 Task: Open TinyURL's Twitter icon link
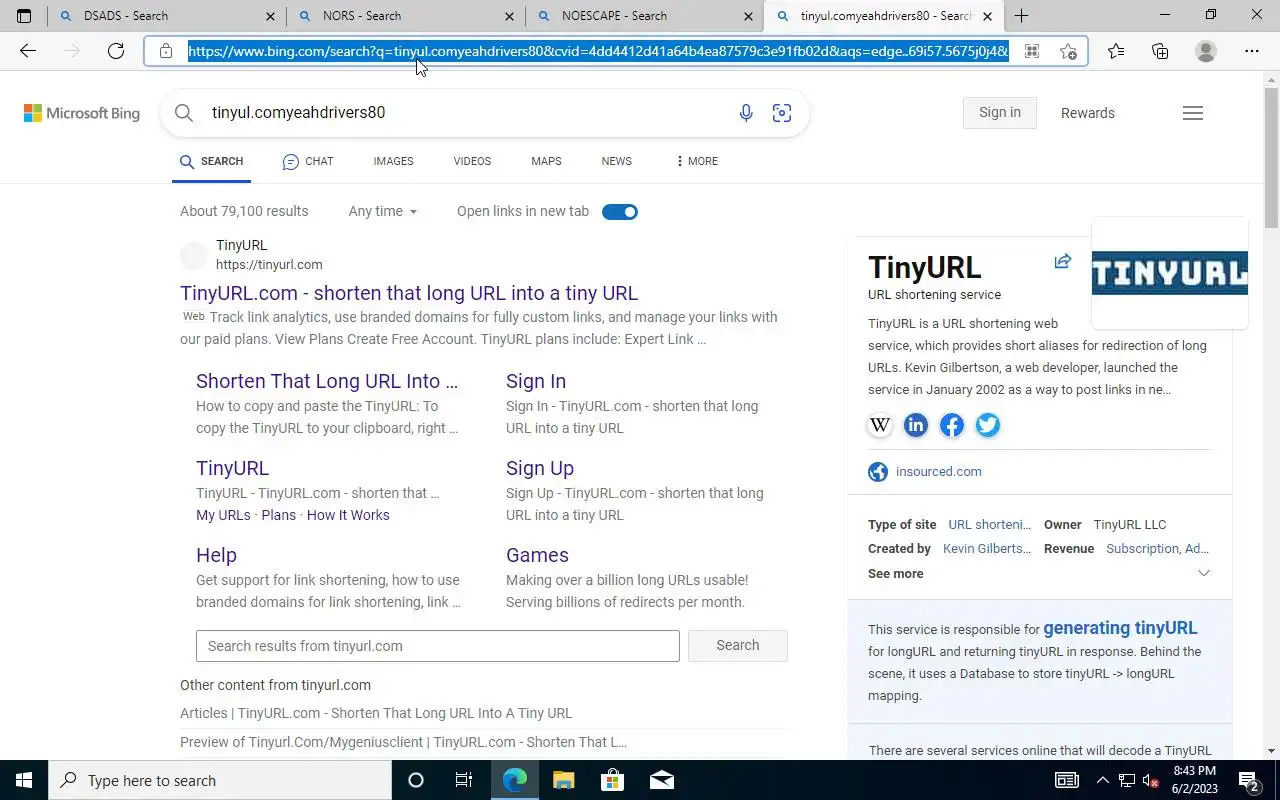pyautogui.click(x=988, y=425)
